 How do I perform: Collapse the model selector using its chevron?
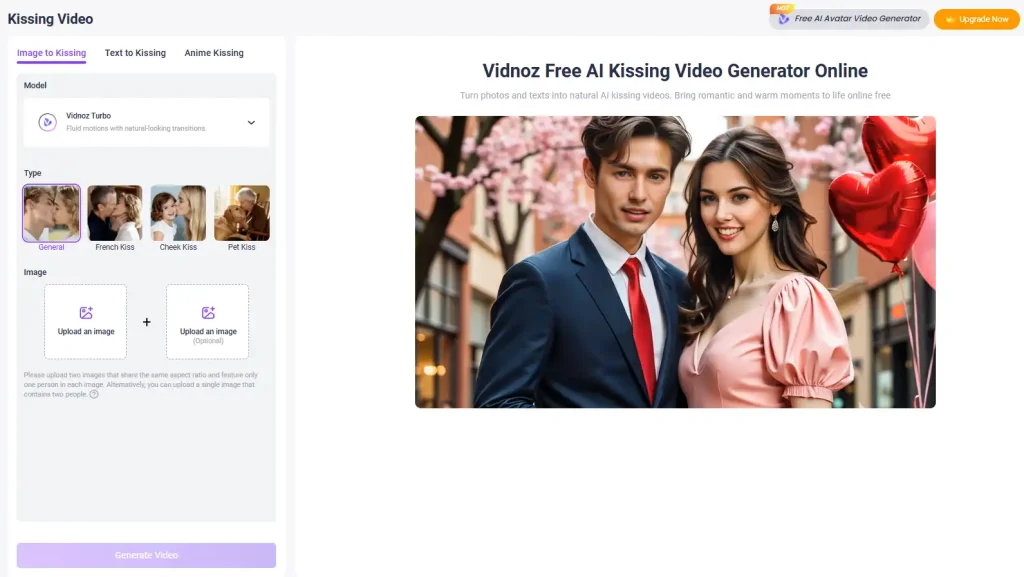pos(251,122)
